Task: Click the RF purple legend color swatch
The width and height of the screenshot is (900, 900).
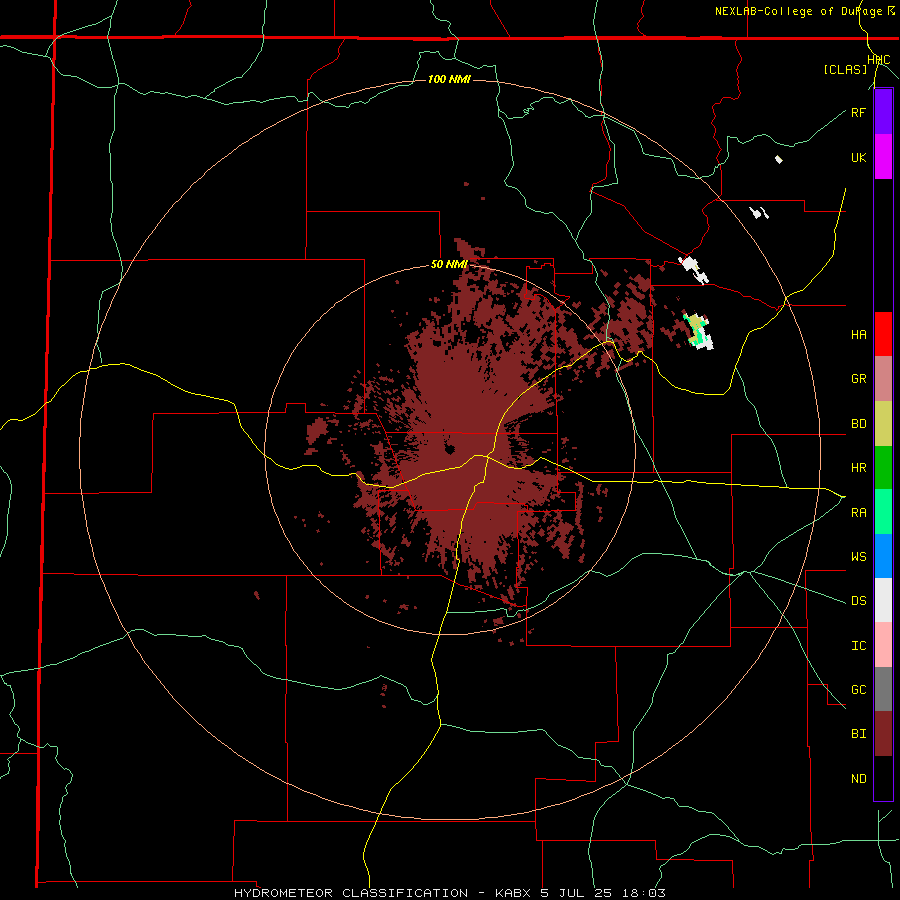Action: [x=883, y=112]
